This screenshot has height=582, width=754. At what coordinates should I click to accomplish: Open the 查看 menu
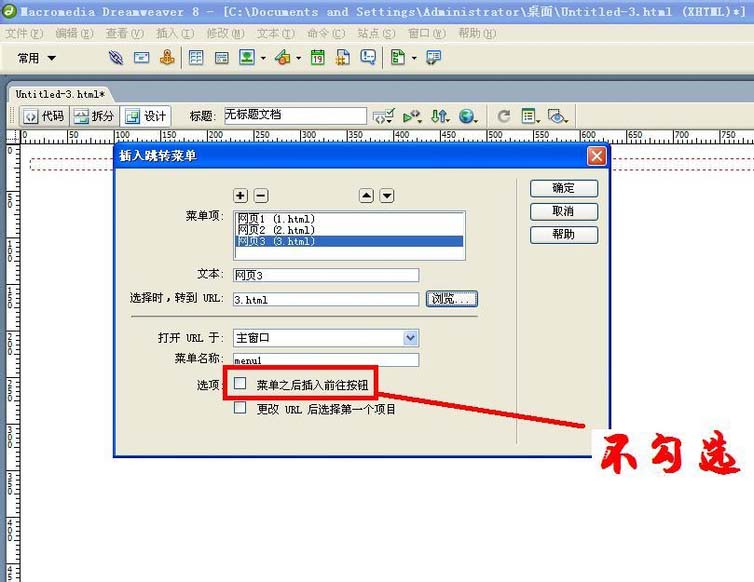tap(125, 33)
